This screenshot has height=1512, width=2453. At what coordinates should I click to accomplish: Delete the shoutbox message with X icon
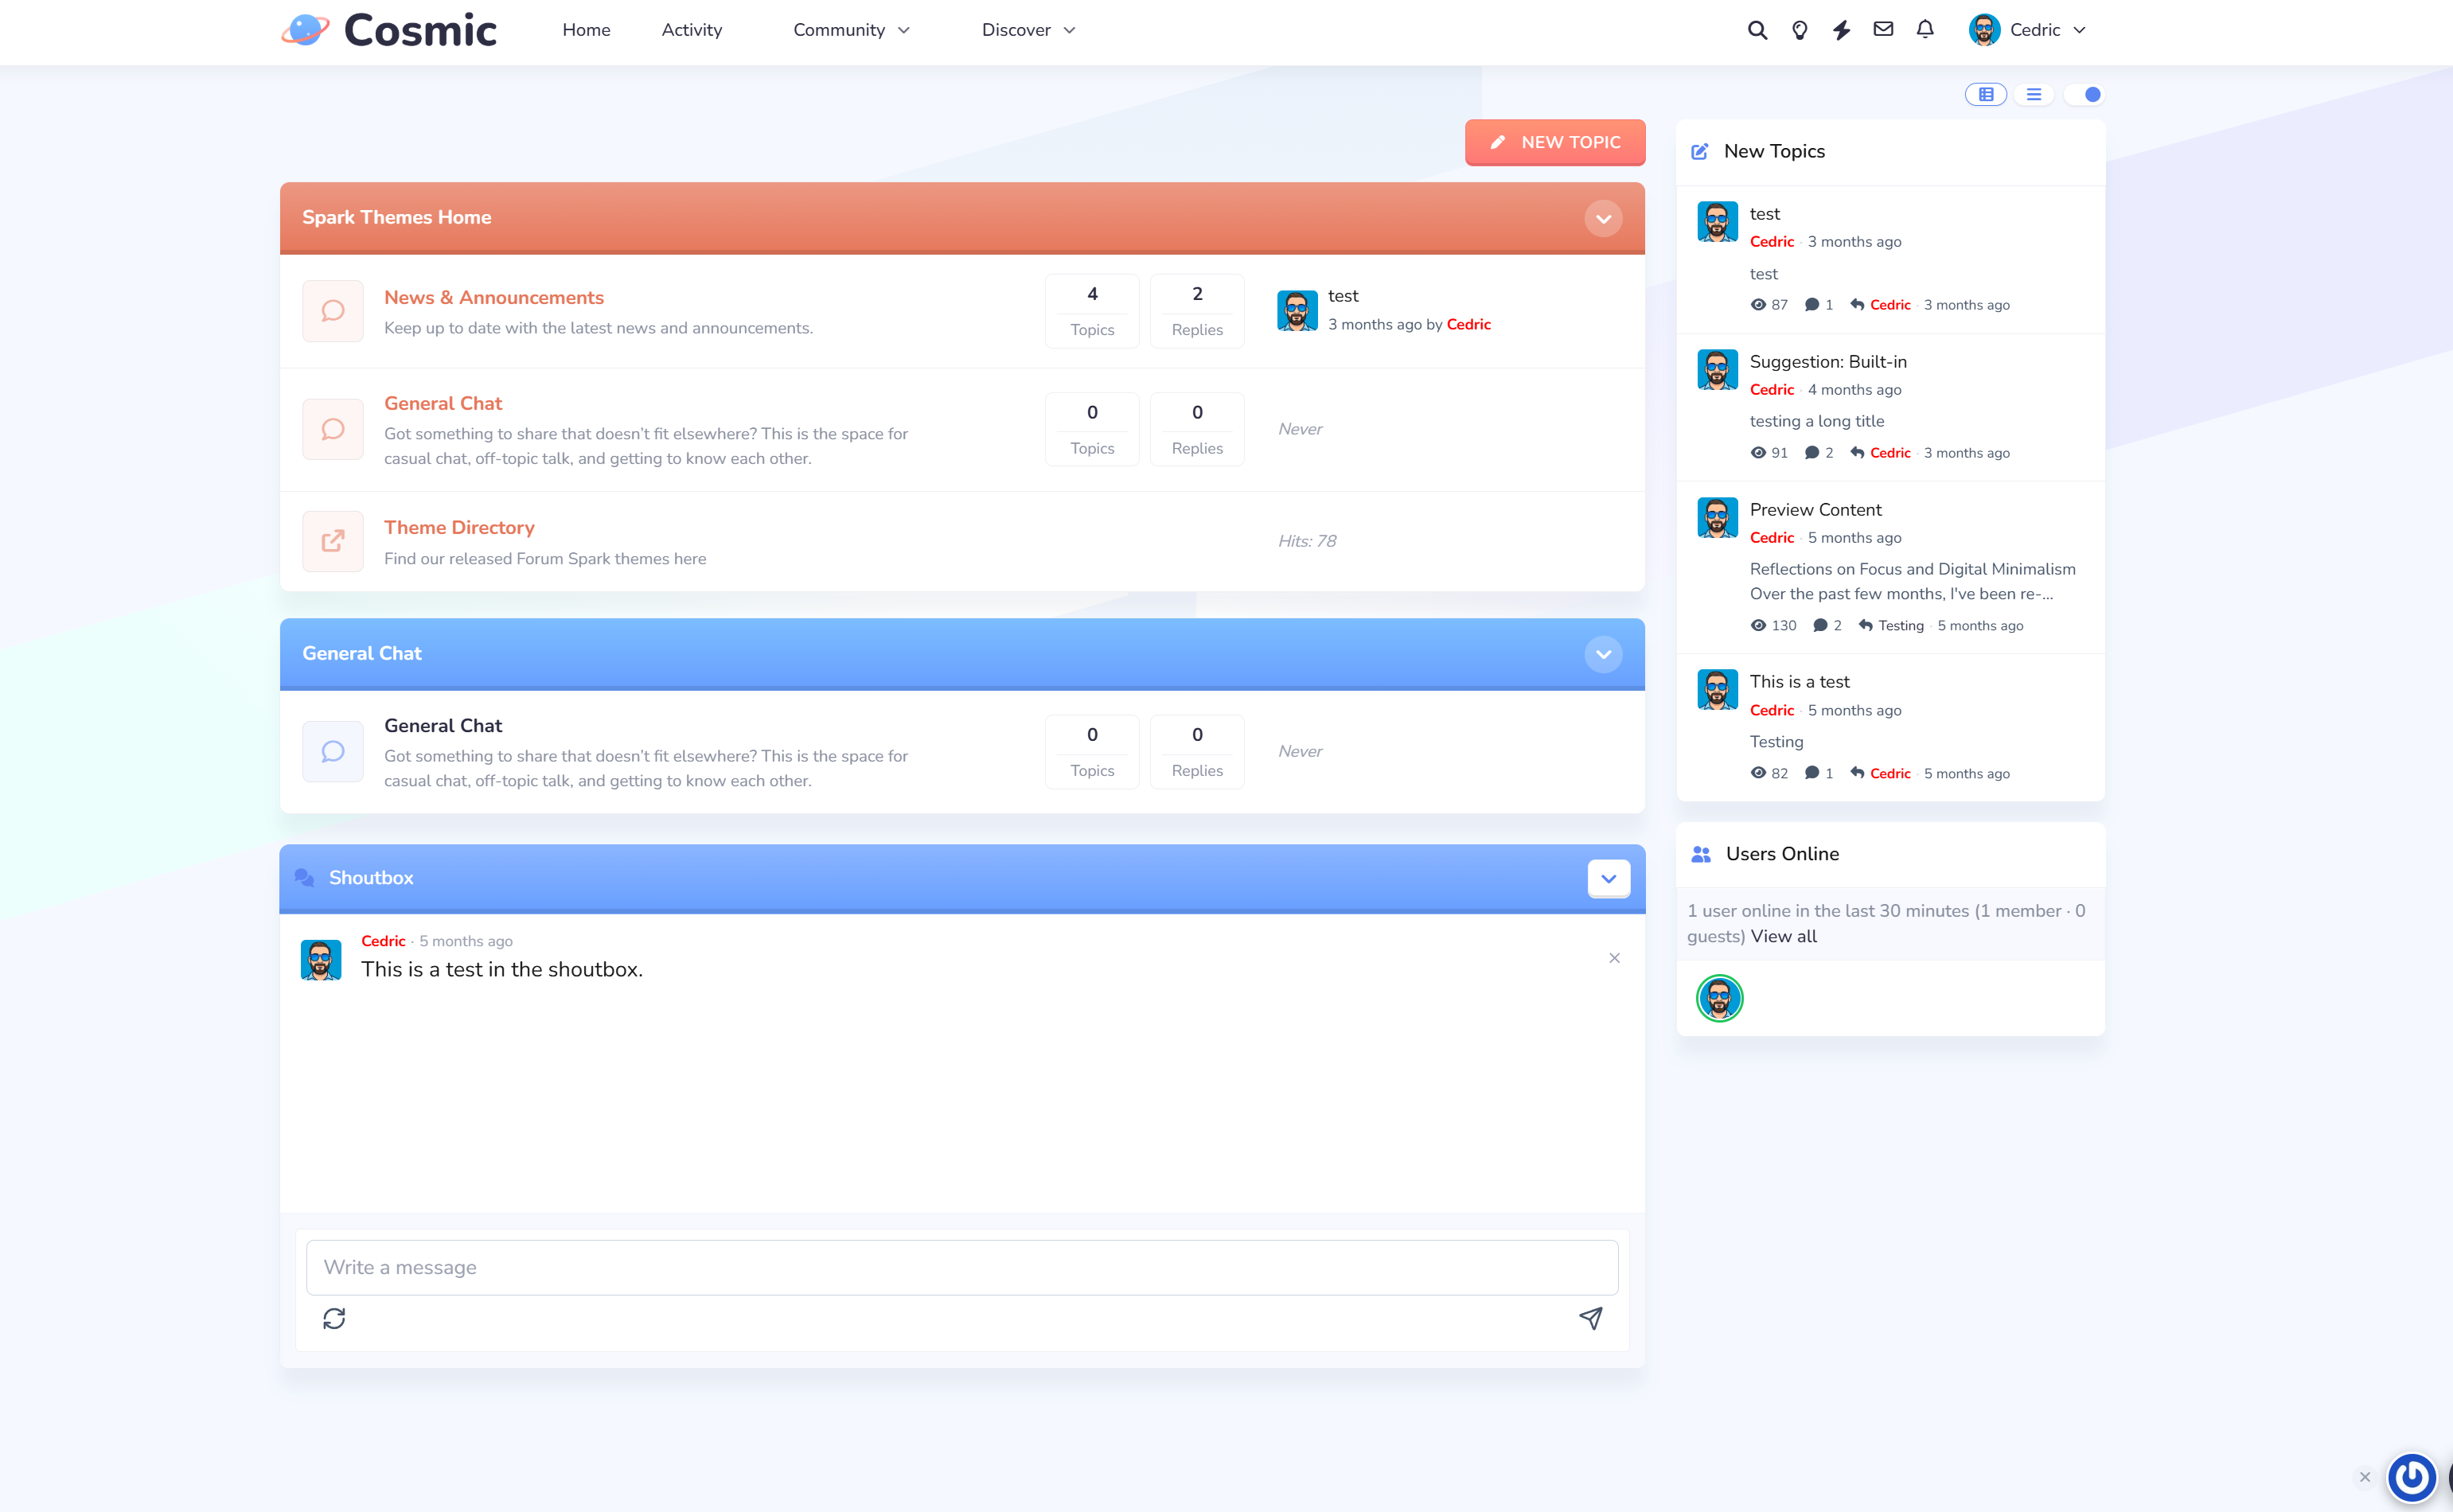(x=1614, y=958)
